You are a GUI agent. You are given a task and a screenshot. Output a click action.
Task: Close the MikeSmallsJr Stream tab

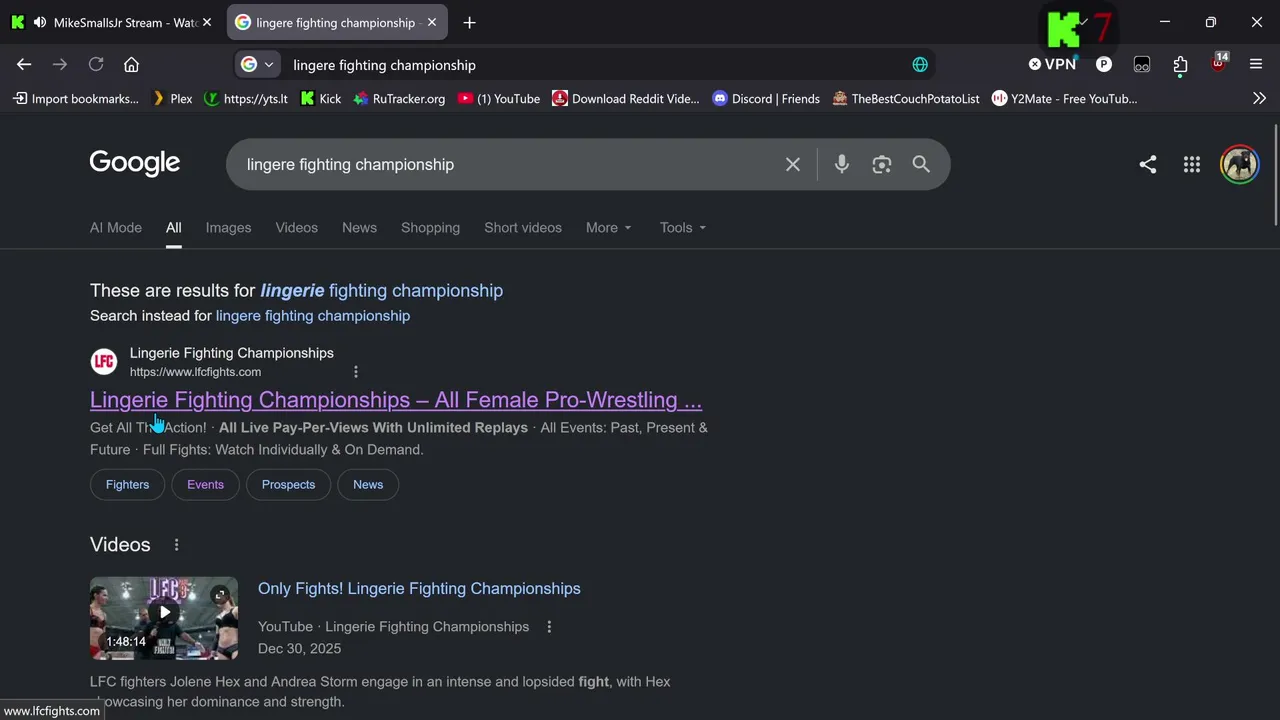coord(207,22)
